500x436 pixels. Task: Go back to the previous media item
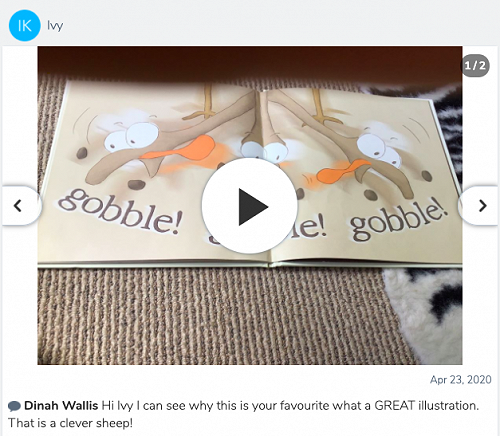(19, 206)
